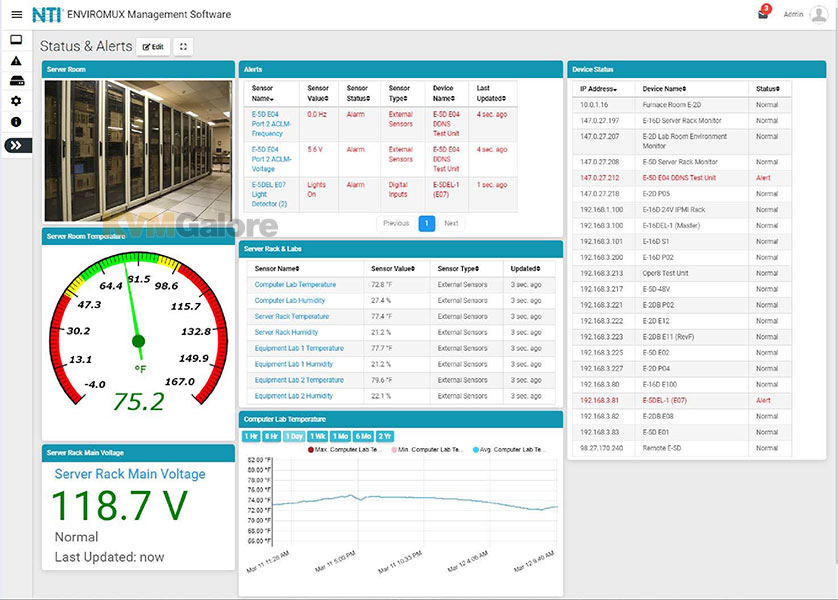Sort Device Status by Device Name
The height and width of the screenshot is (600, 838).
tap(664, 89)
